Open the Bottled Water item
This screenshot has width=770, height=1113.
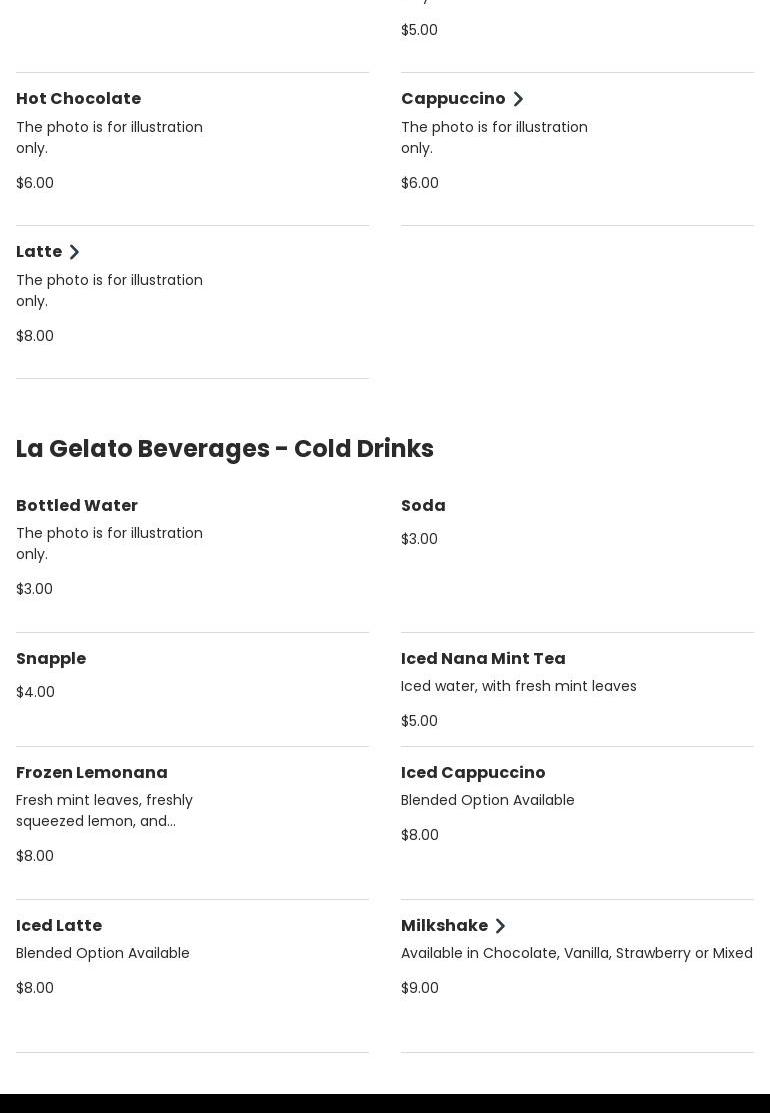[77, 505]
